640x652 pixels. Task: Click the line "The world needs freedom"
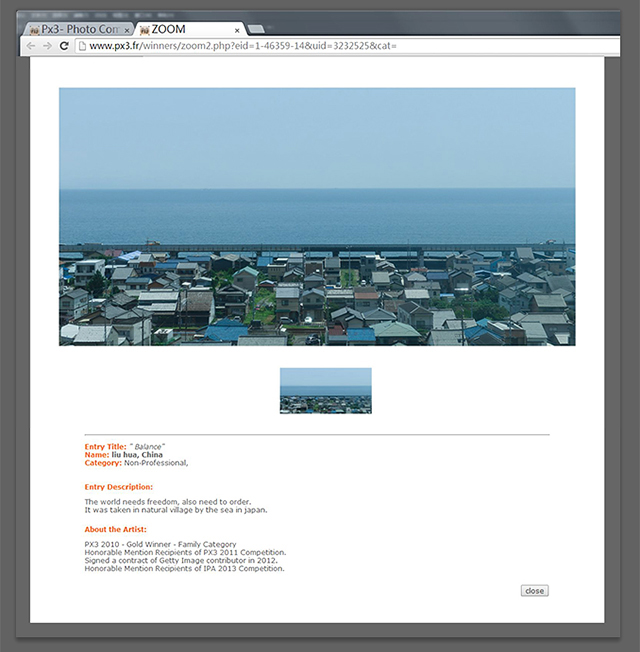pos(167,502)
